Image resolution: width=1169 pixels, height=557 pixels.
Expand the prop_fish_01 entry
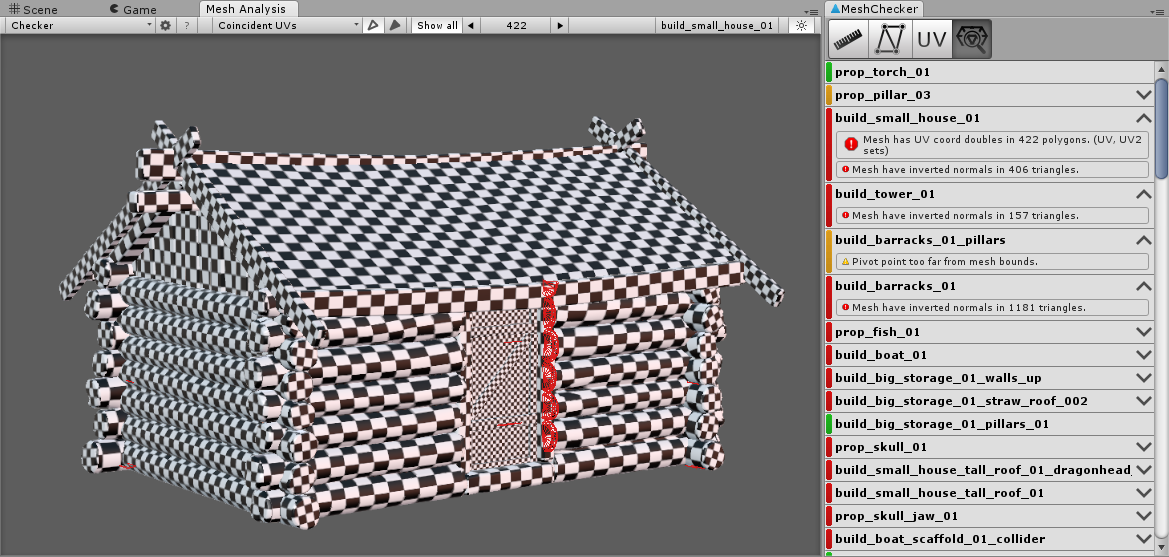click(1144, 332)
